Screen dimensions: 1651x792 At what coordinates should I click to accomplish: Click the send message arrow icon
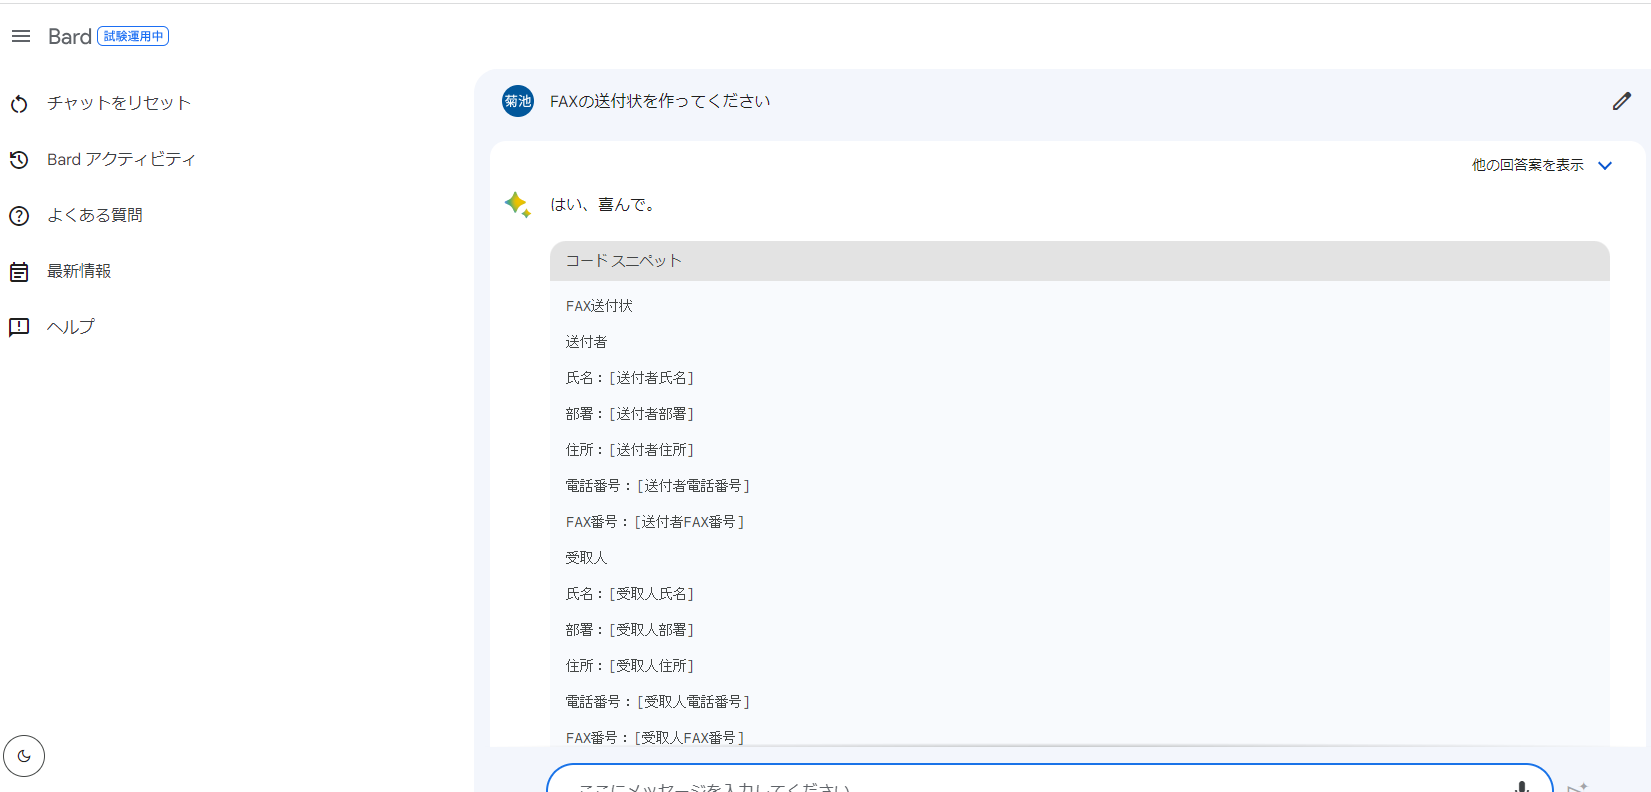point(1577,787)
